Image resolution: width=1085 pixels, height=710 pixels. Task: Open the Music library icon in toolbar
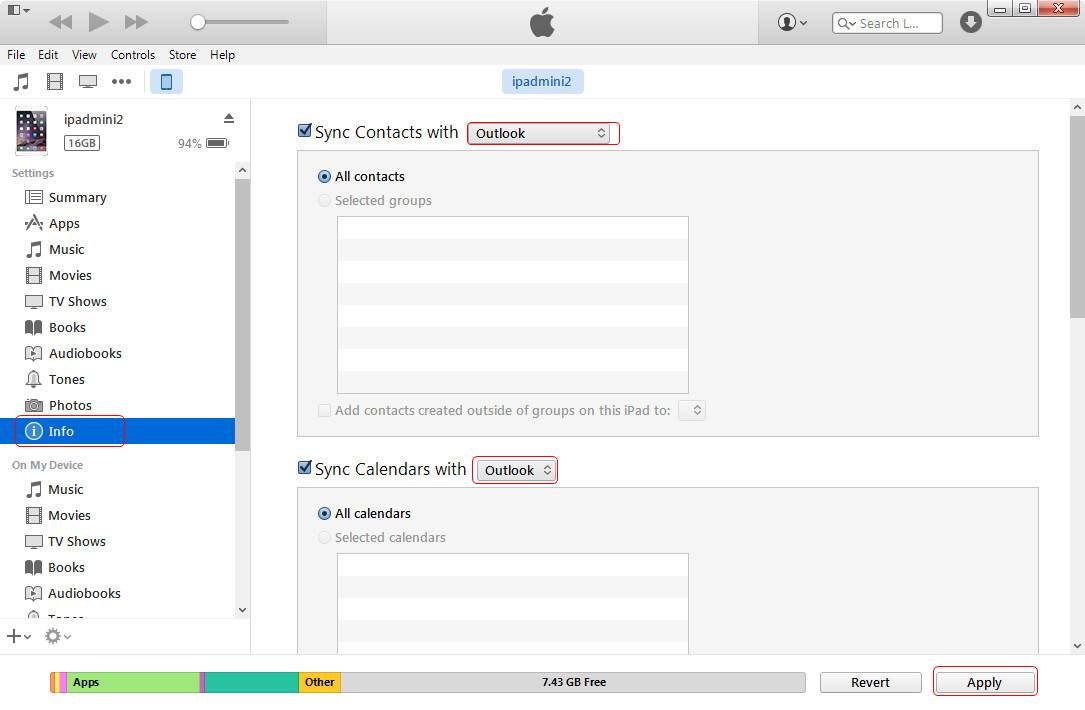pos(21,82)
